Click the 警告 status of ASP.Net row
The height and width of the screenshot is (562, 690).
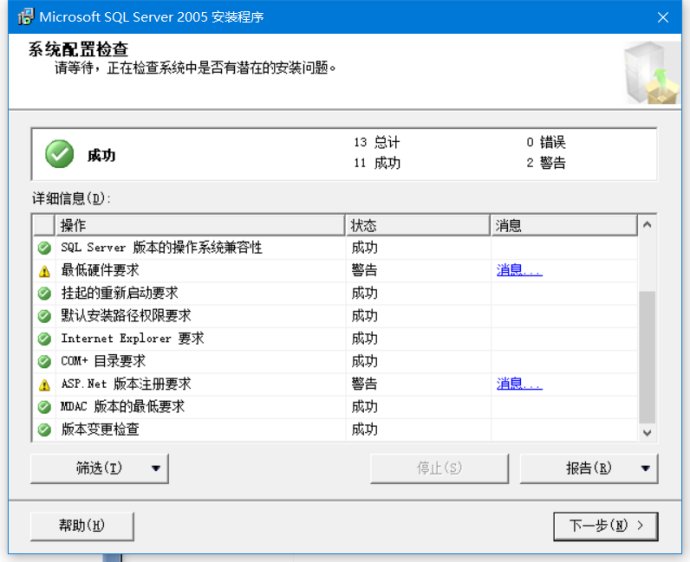[x=364, y=384]
